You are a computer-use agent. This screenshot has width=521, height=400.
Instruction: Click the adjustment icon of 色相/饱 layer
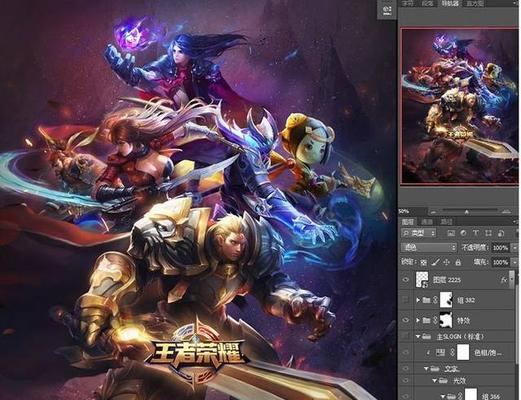pos(441,352)
